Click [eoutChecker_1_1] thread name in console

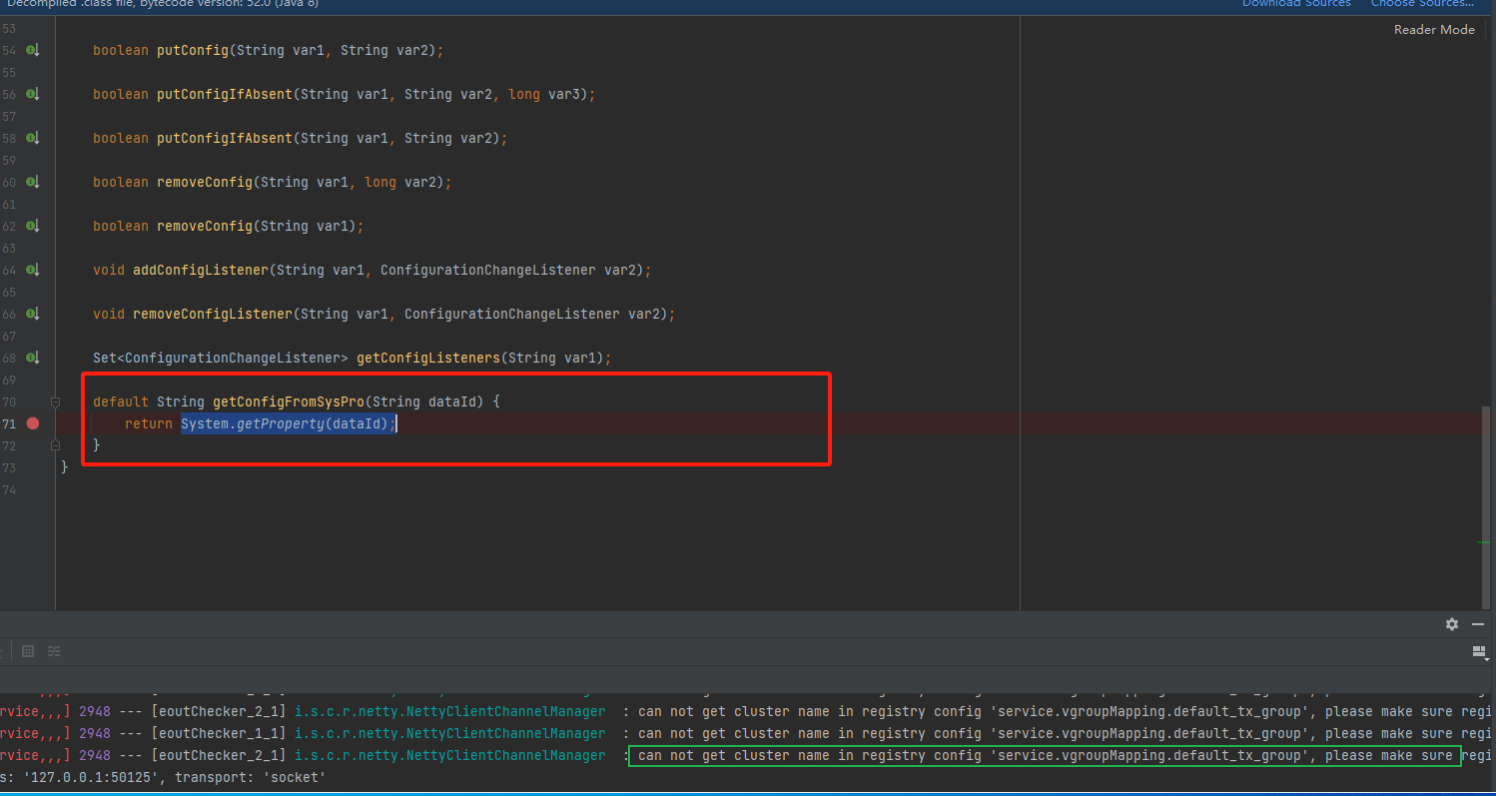[219, 733]
